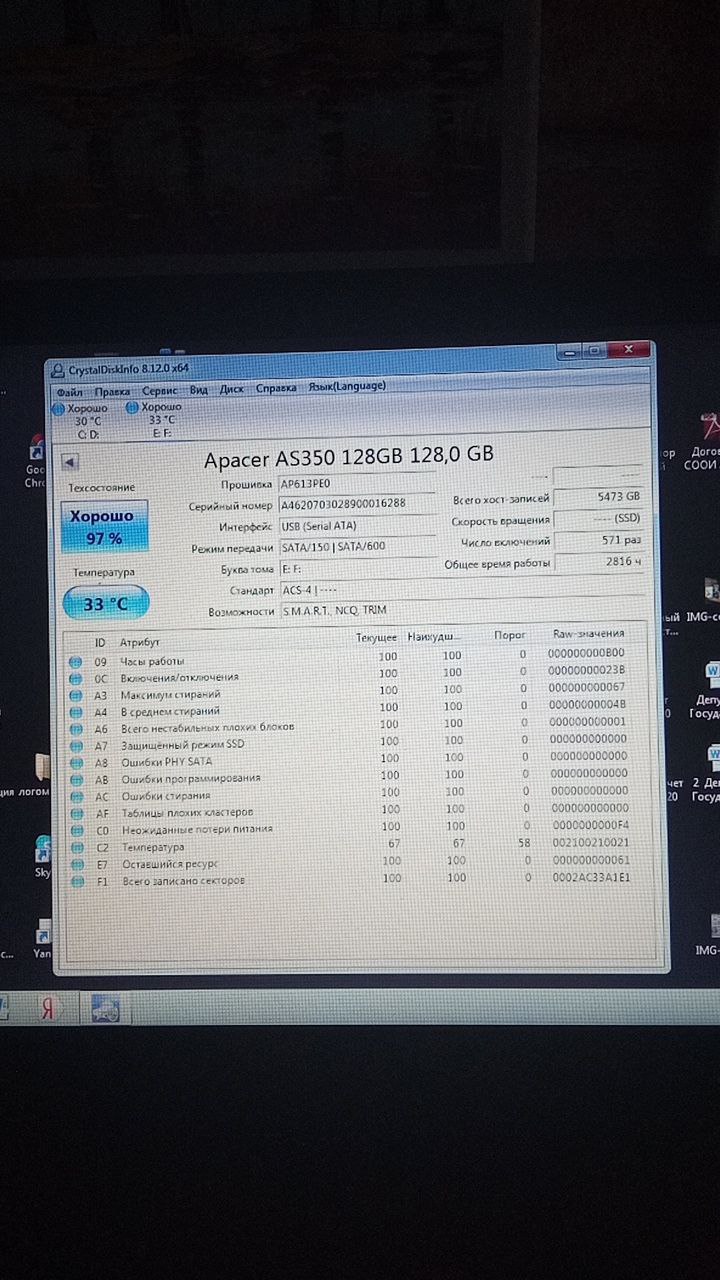Click the Оставшийся ресурс attribute name
720x1280 pixels.
pyautogui.click(x=169, y=863)
